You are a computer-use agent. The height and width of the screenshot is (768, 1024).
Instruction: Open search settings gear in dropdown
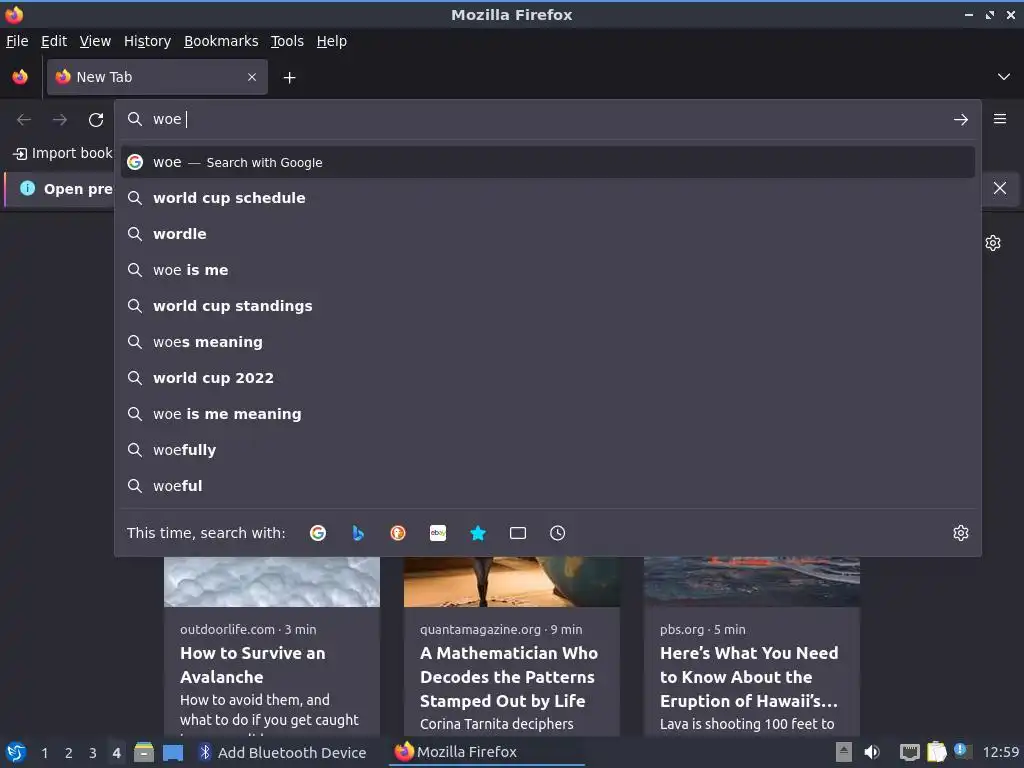tap(961, 533)
